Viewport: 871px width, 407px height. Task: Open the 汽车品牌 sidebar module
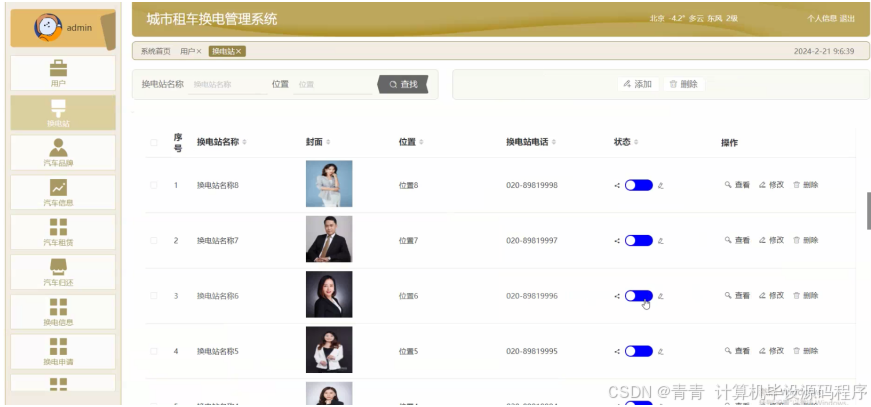(x=63, y=153)
